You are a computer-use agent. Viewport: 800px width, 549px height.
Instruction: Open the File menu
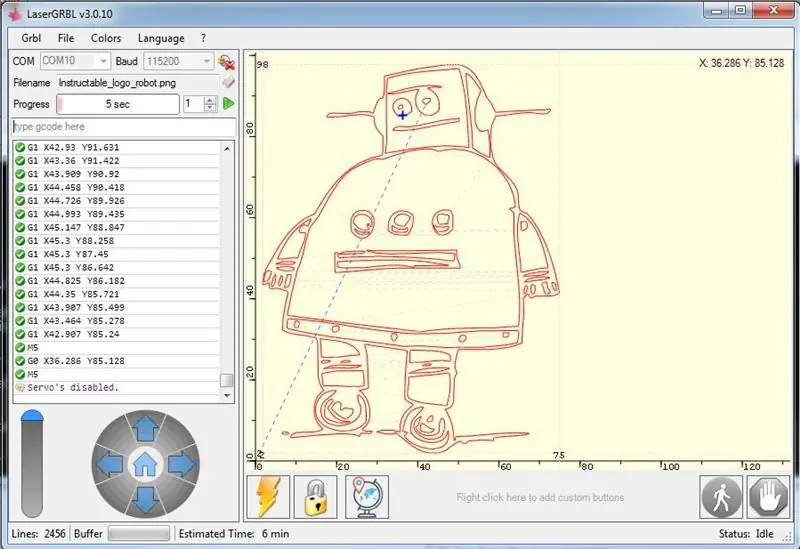click(66, 38)
